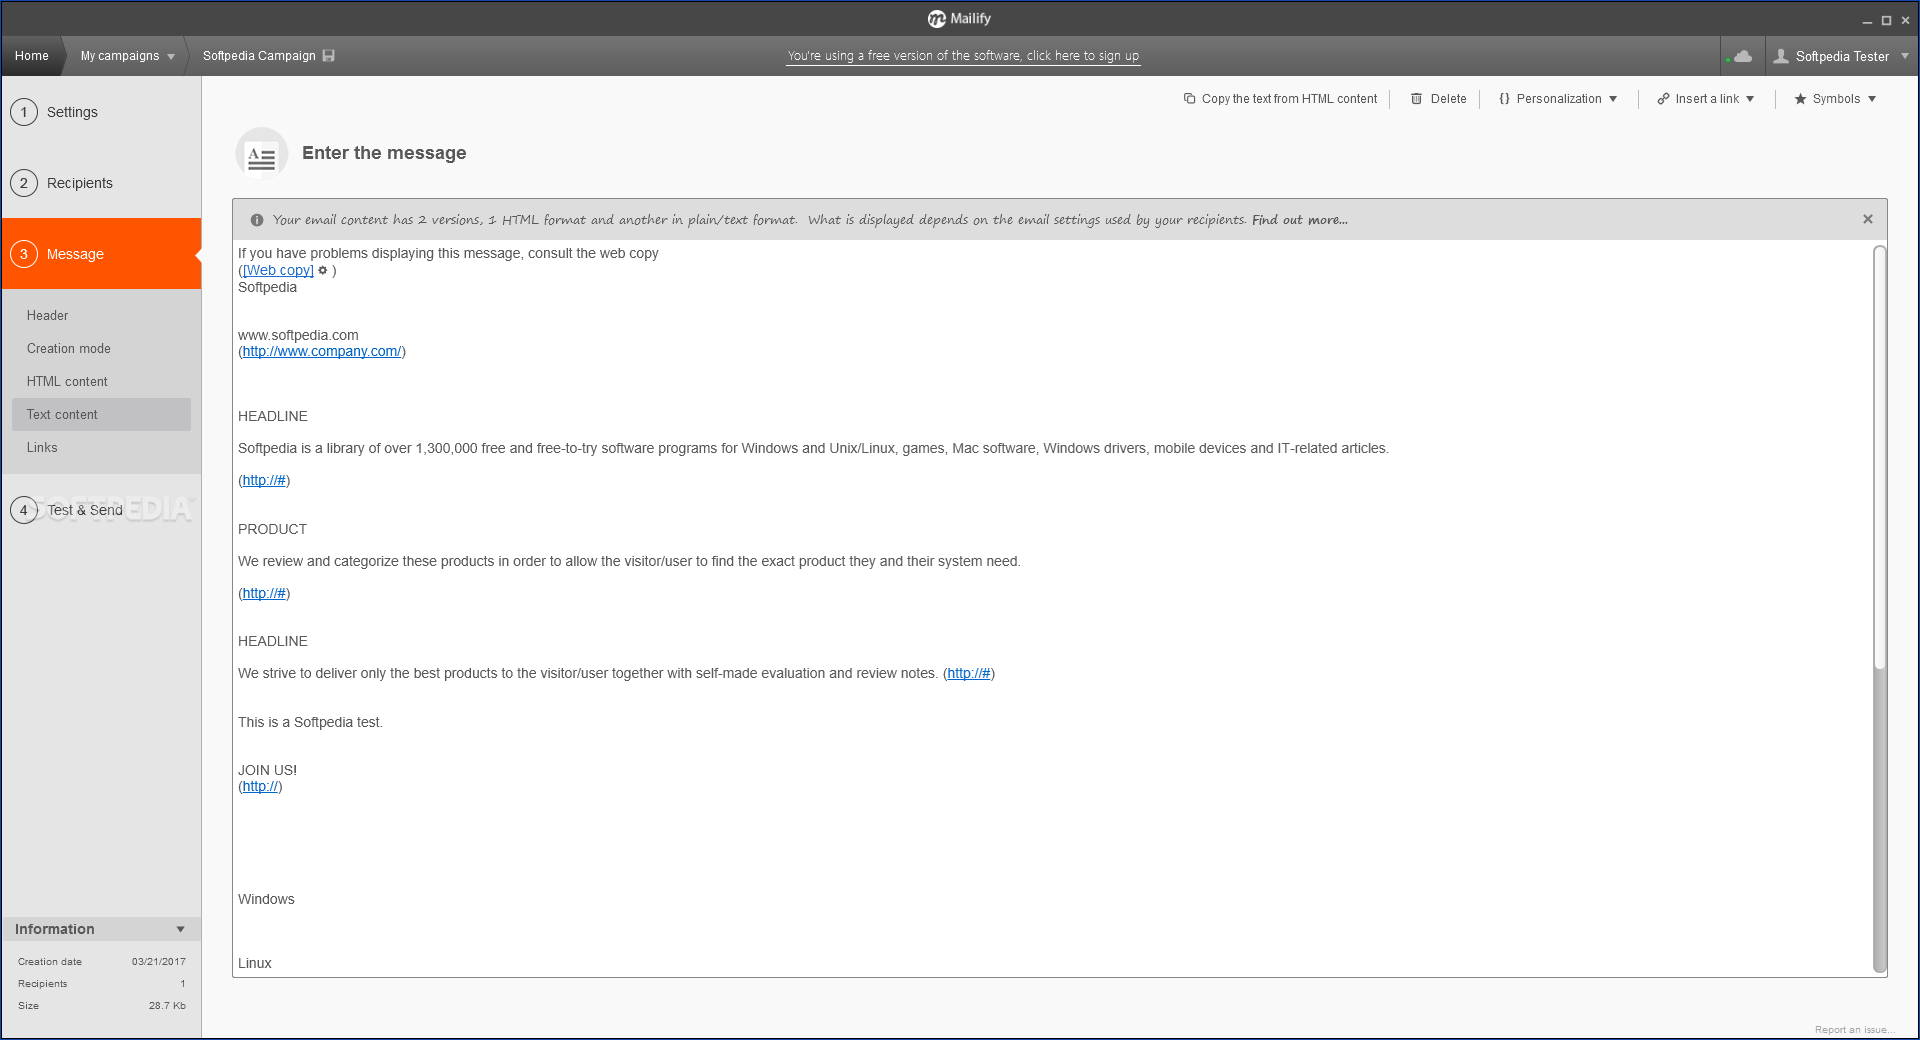Click the PRODUCT heading text in editor
1920x1040 pixels.
pyautogui.click(x=272, y=529)
